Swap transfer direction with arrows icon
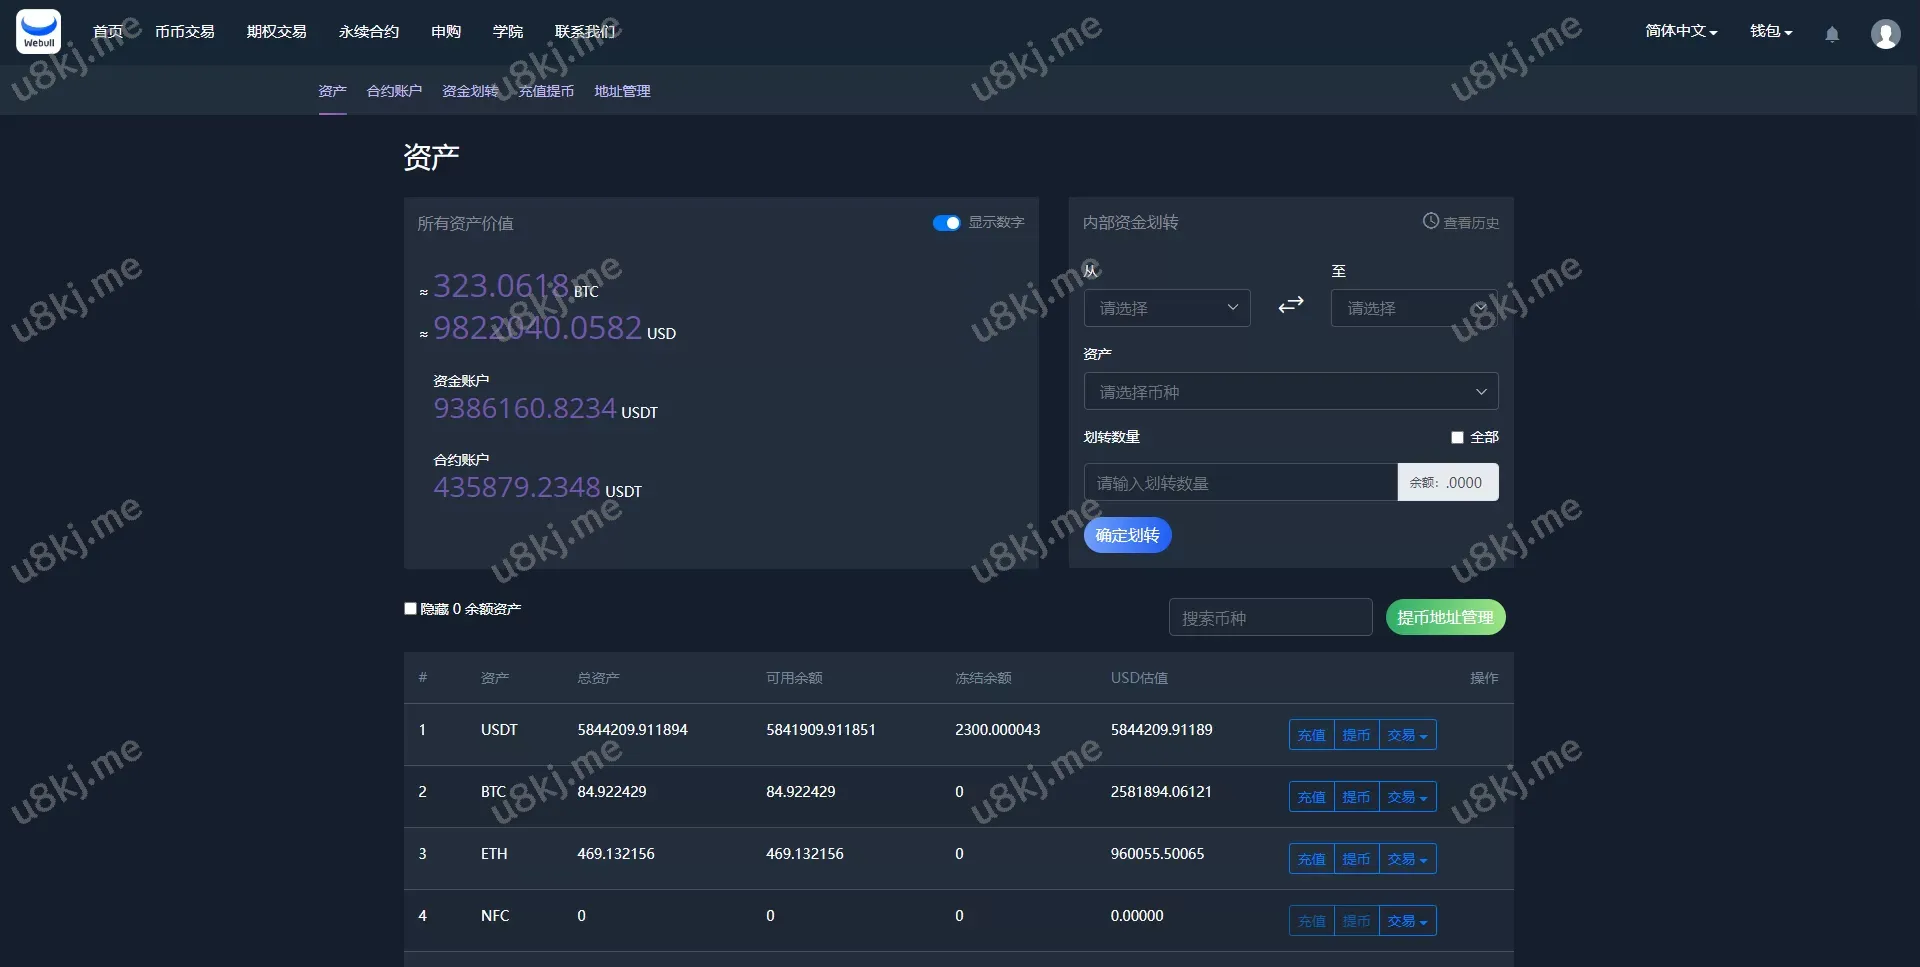The width and height of the screenshot is (1920, 967). [1290, 305]
